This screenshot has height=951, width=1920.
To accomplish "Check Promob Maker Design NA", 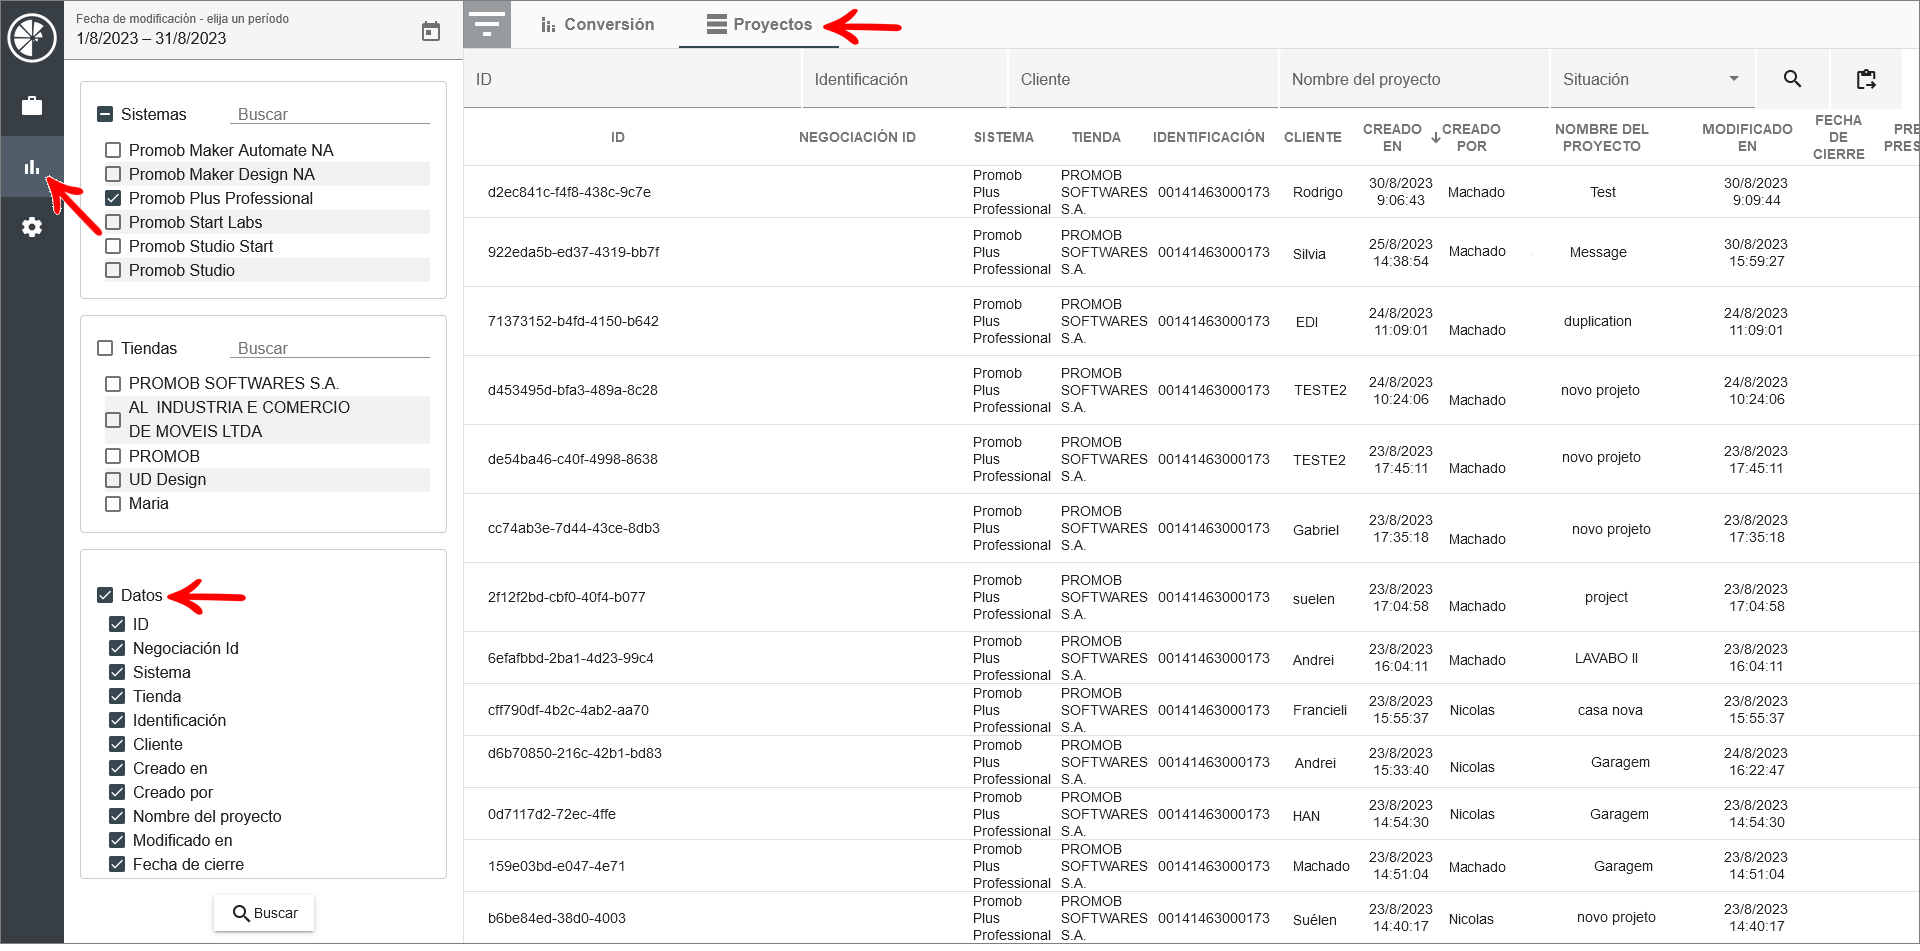I will [113, 174].
